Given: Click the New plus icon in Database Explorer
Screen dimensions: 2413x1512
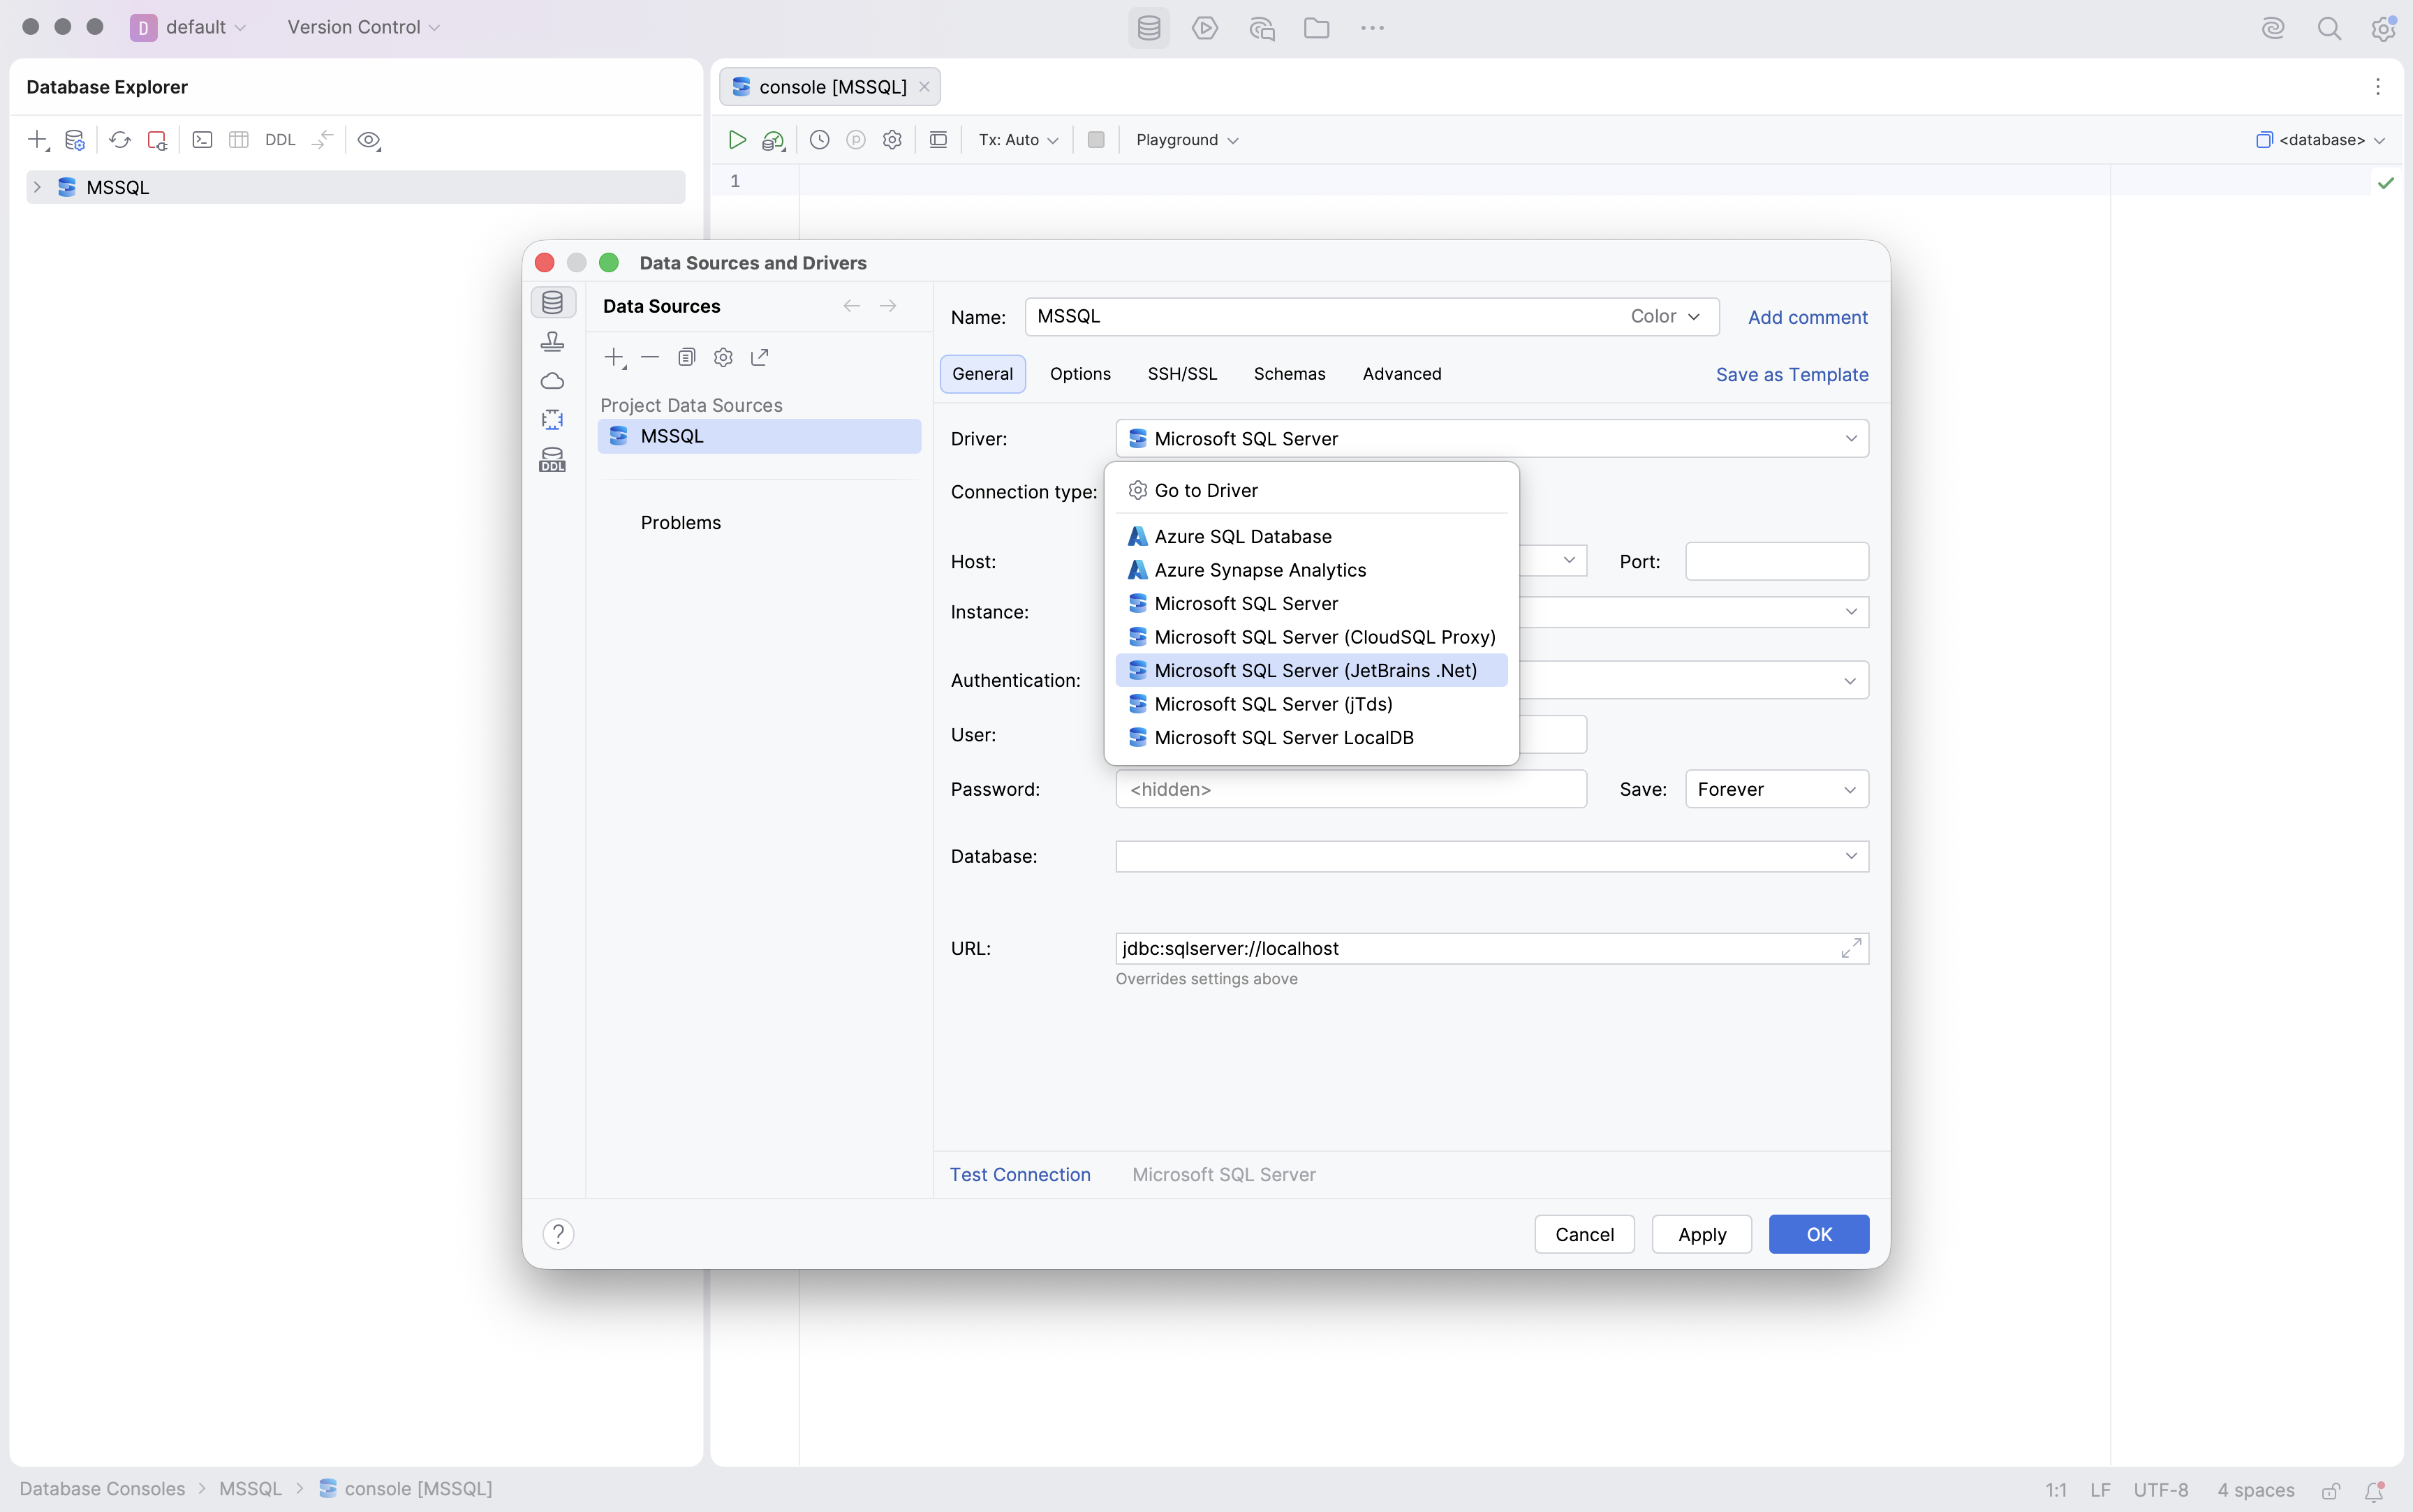Looking at the screenshot, I should coord(38,140).
